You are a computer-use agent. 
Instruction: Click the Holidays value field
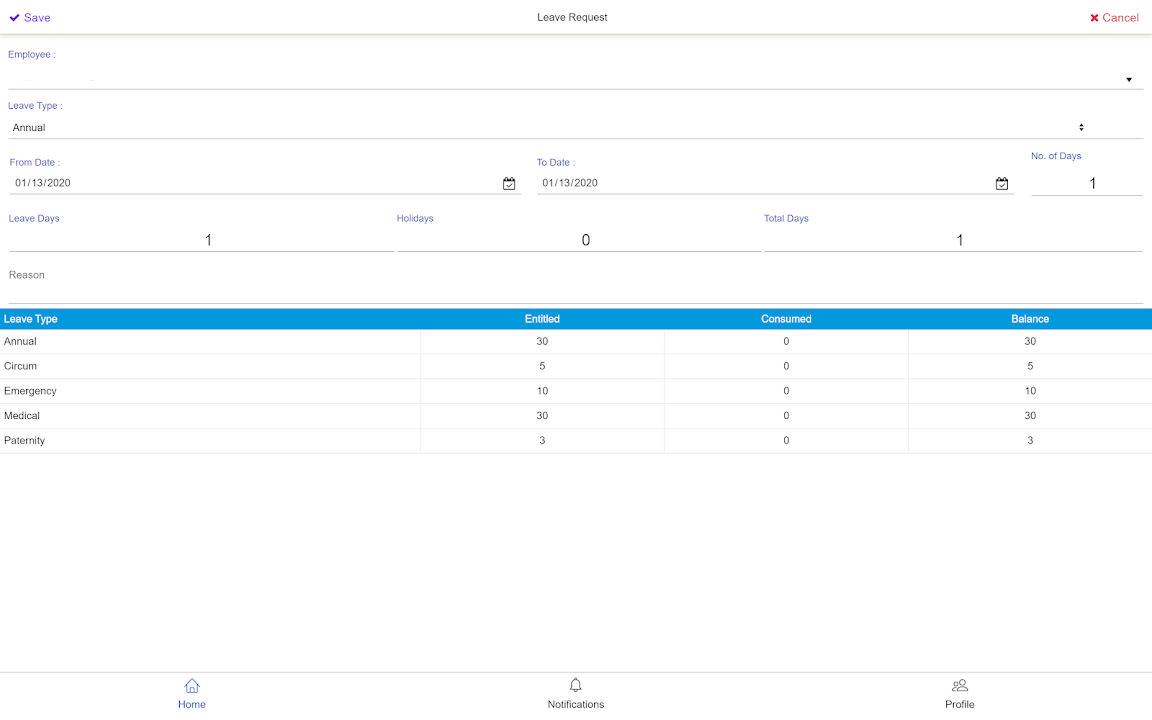point(579,240)
